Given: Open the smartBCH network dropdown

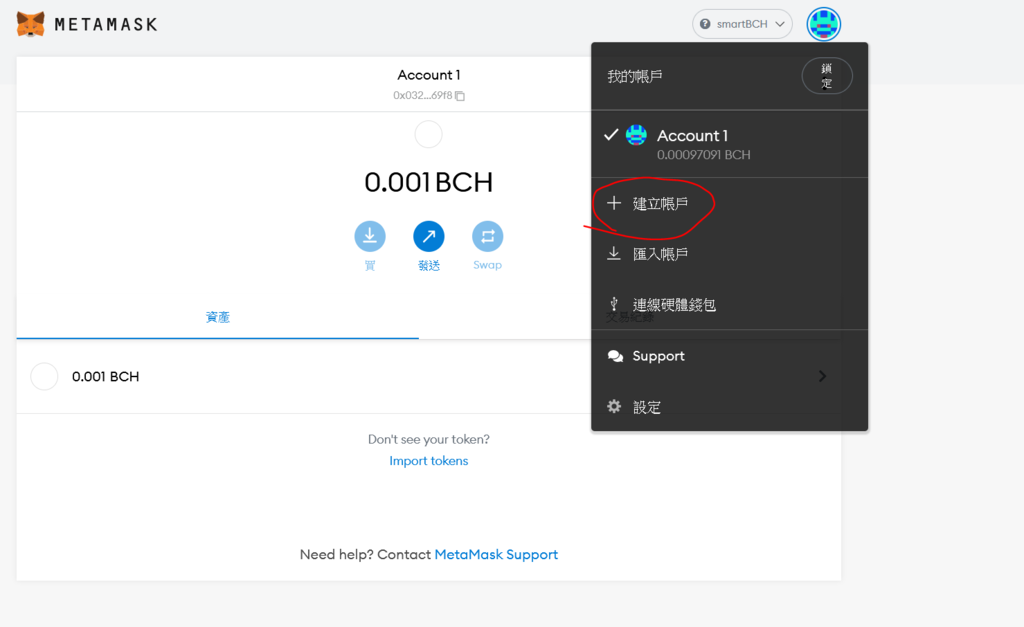Looking at the screenshot, I should [x=743, y=24].
